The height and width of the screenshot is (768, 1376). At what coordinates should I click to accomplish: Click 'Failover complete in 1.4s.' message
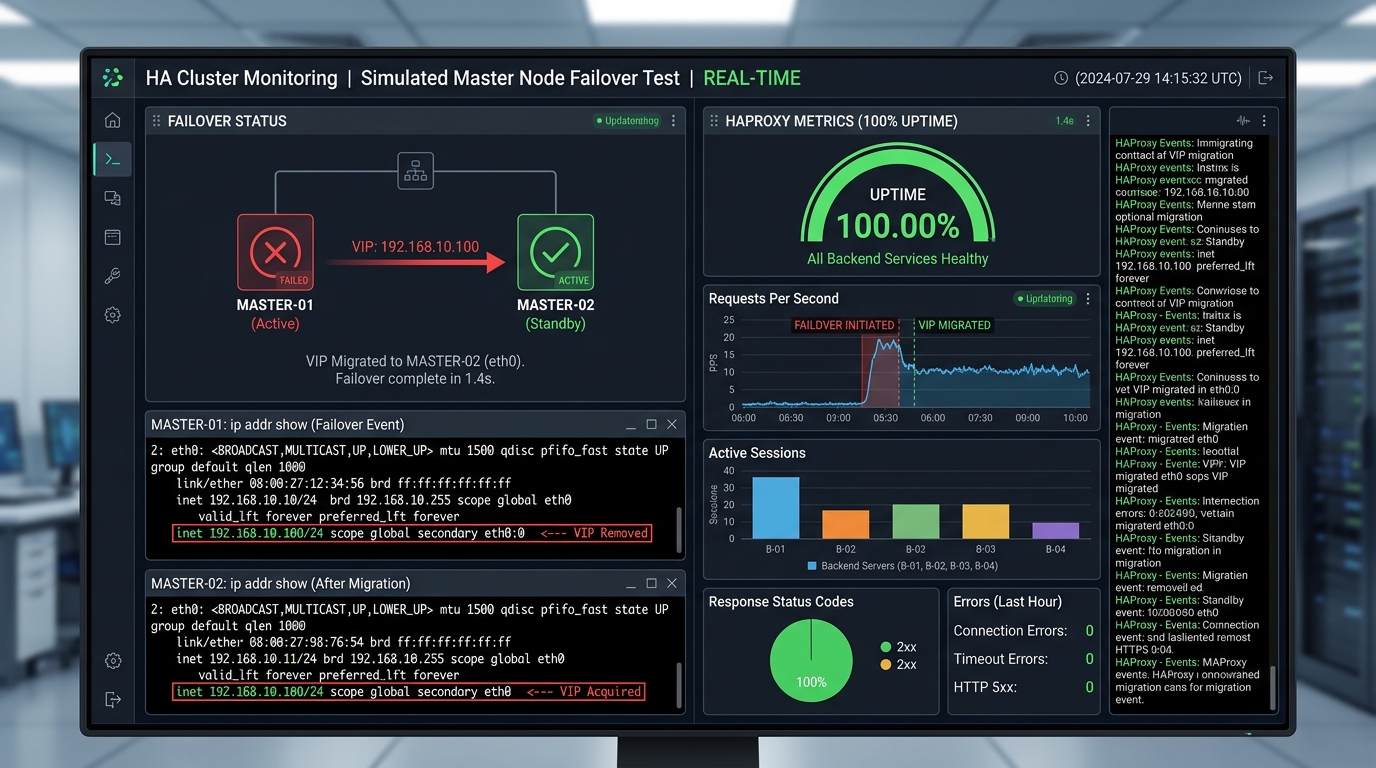415,379
